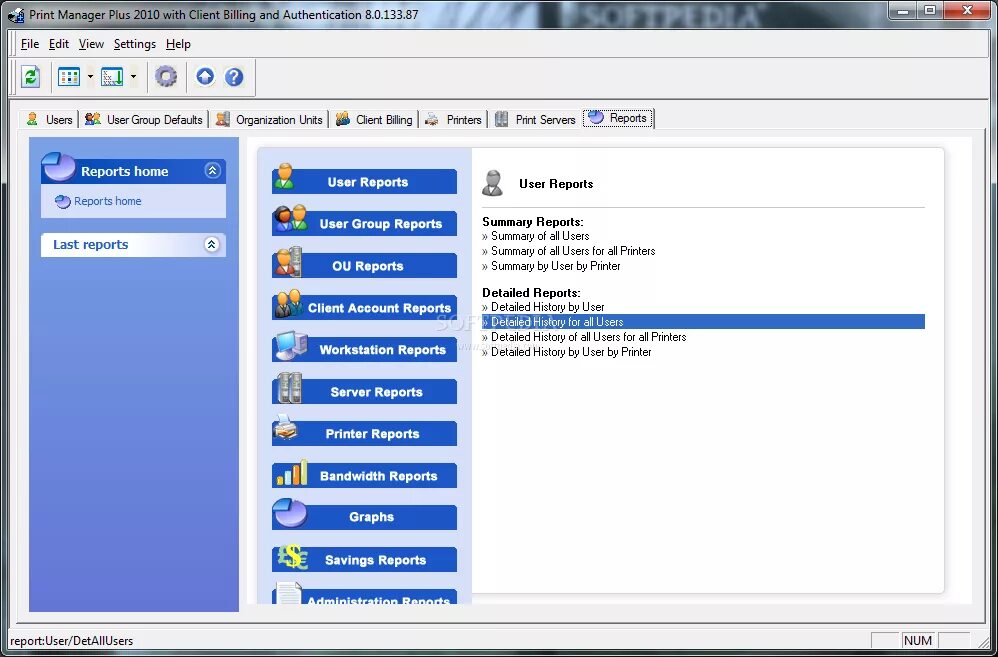Click the currency symbols icon on Savings Reports
This screenshot has width=998, height=657.
pyautogui.click(x=293, y=557)
